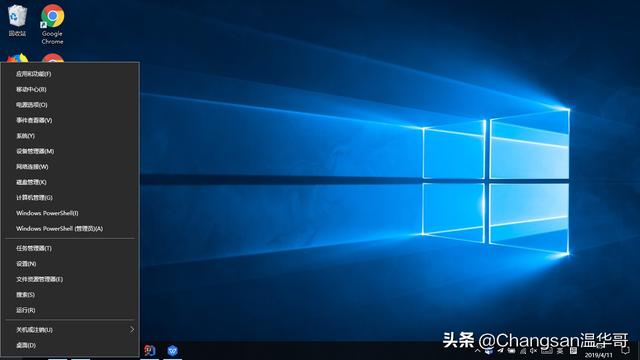Switch the 英 input method indicator
Screen dimensions: 640x360
pyautogui.click(x=560, y=351)
